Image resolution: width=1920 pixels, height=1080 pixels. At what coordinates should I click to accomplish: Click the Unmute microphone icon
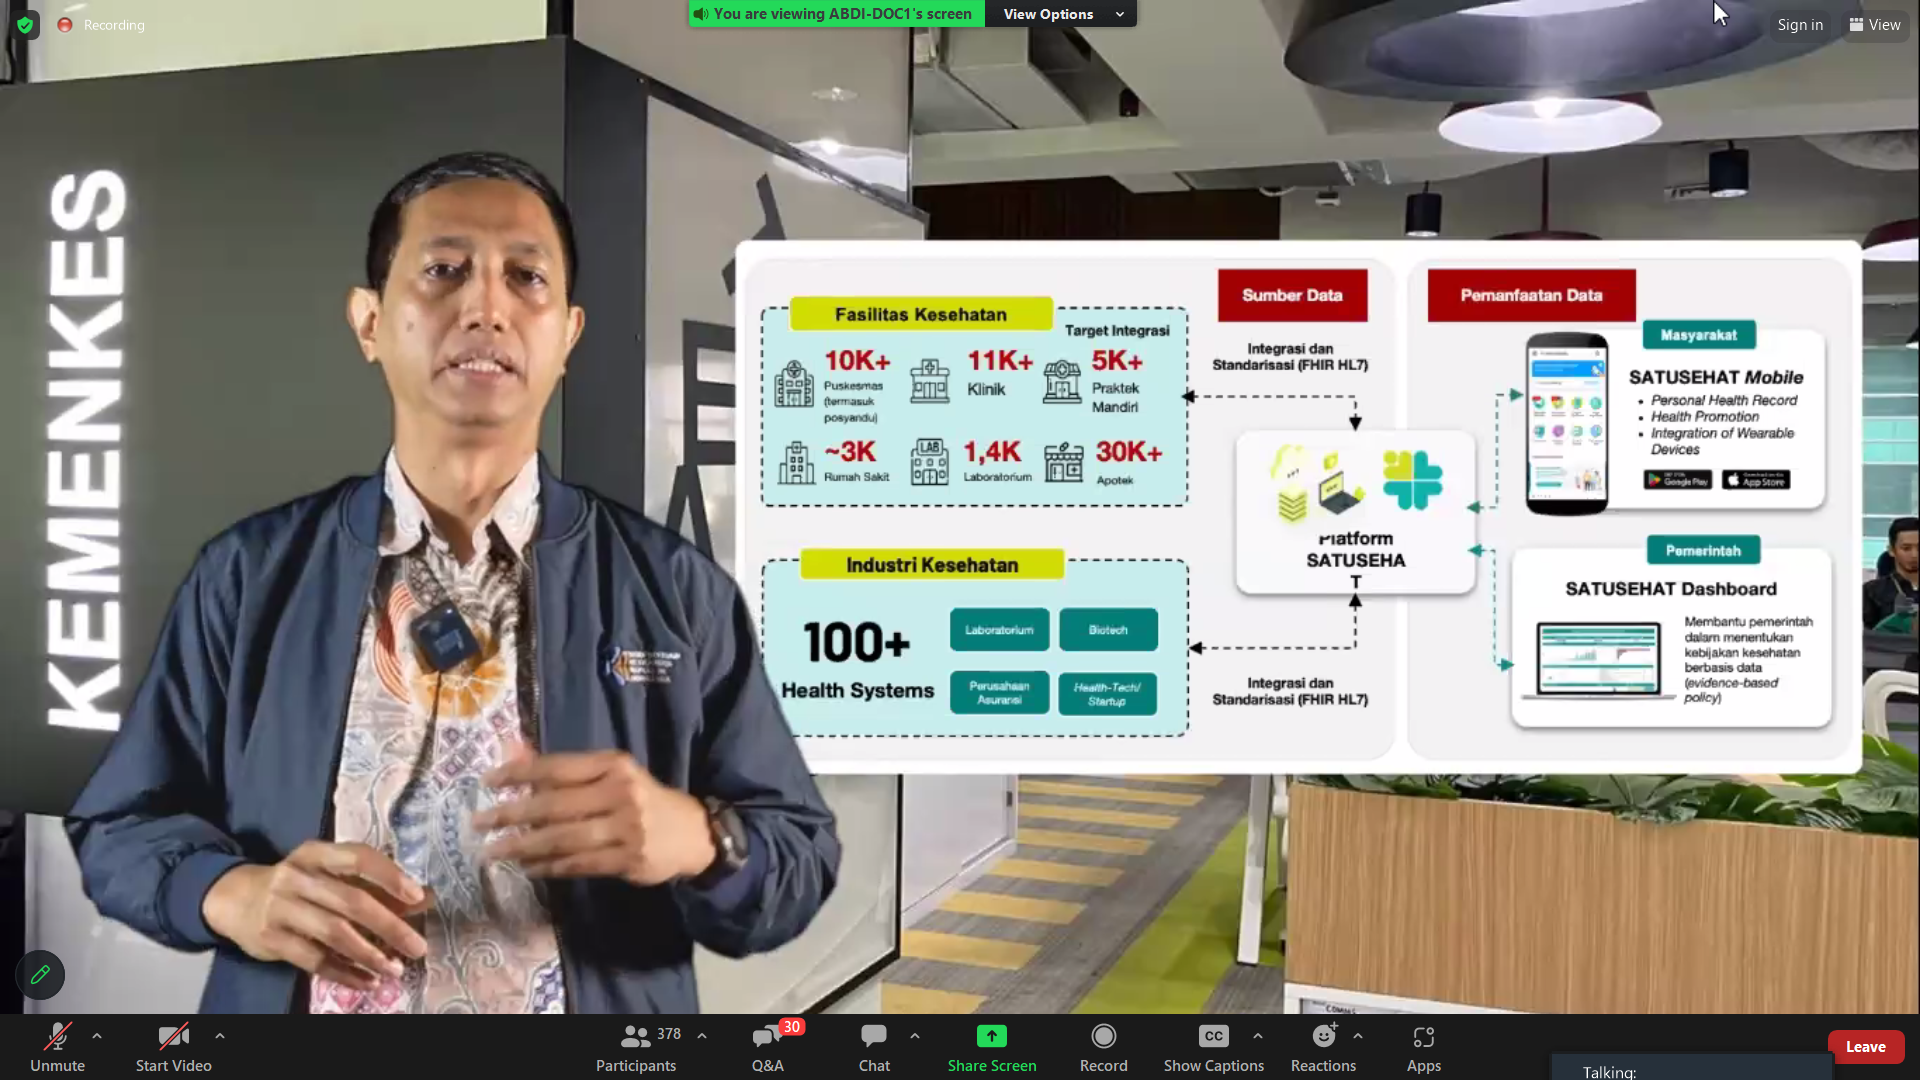[x=57, y=1037]
